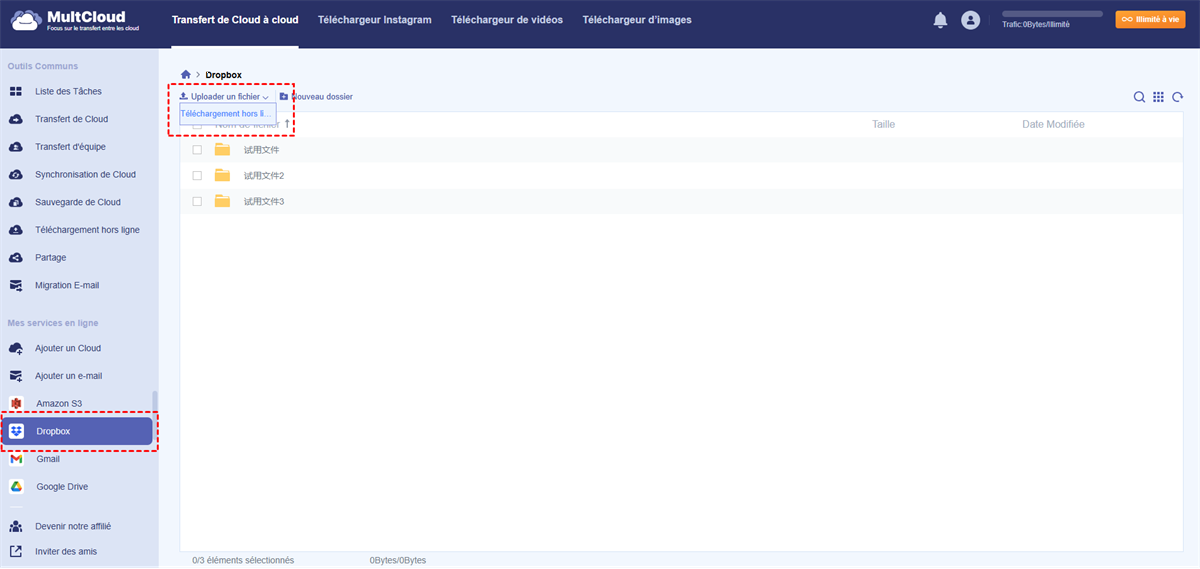
Task: Click the Migration E-mail icon
Action: tap(16, 285)
